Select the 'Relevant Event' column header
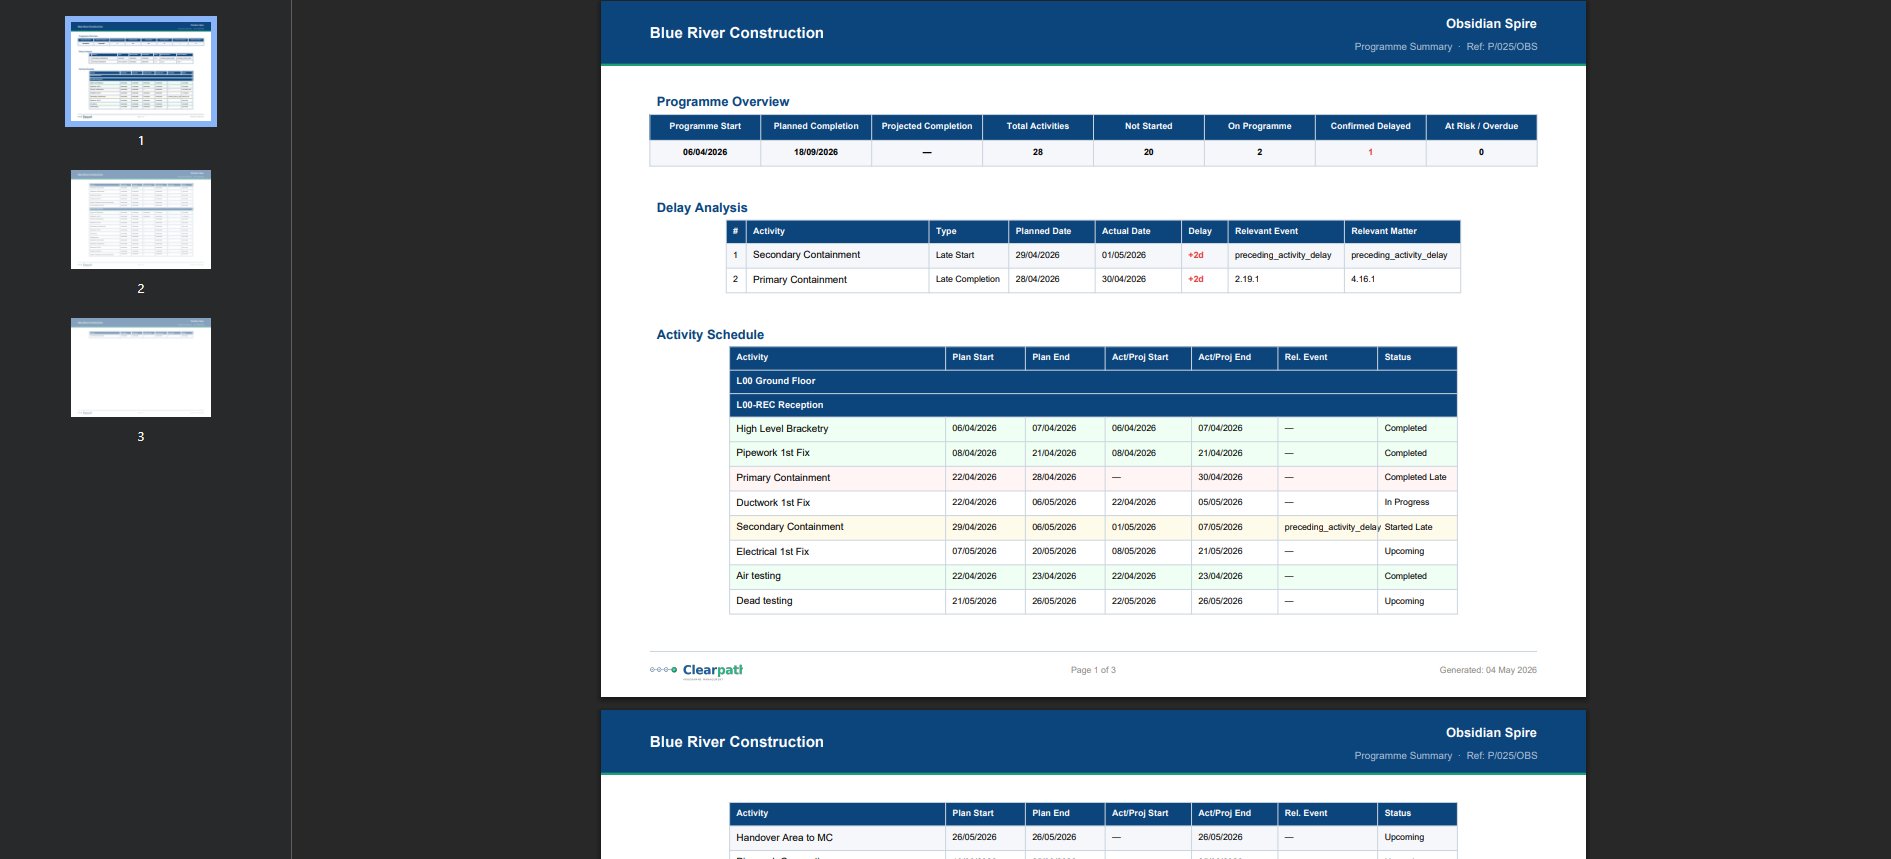Image resolution: width=1891 pixels, height=859 pixels. (x=1286, y=232)
